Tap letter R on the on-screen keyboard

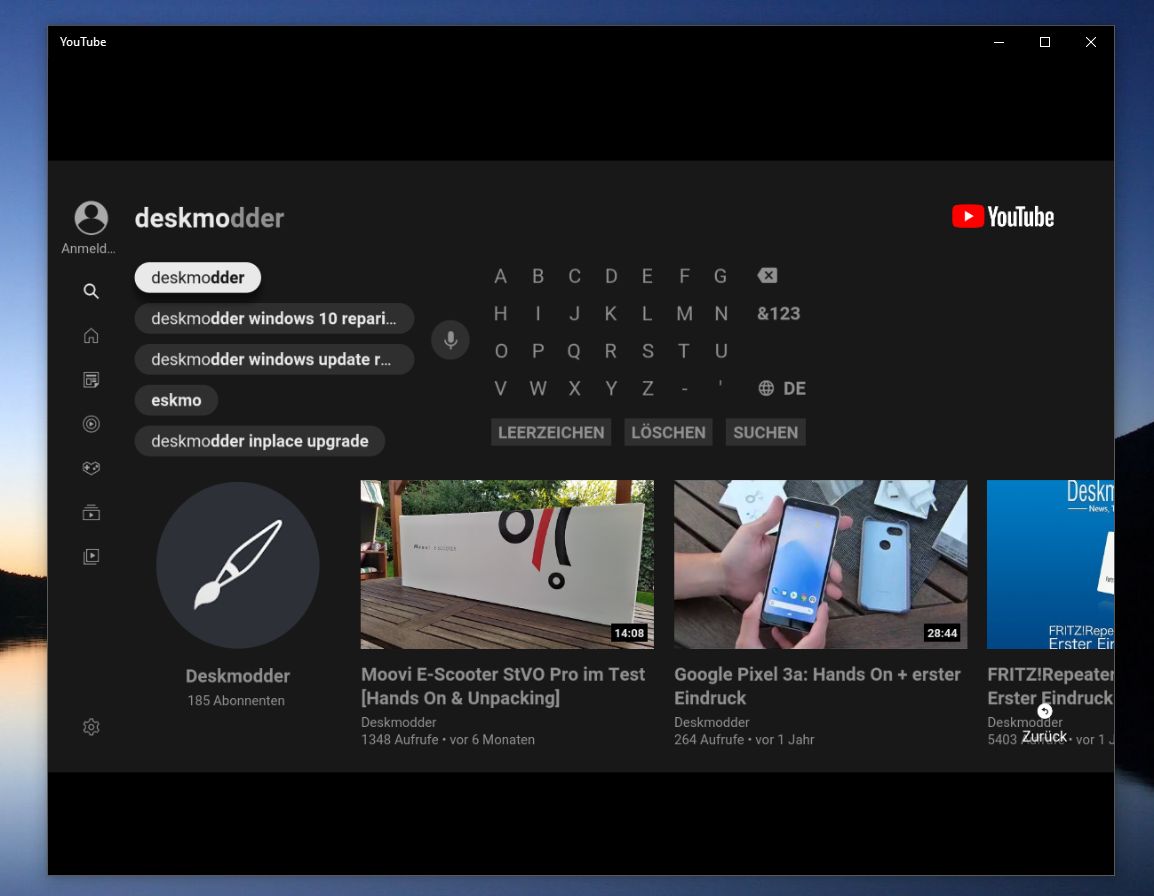click(x=611, y=351)
